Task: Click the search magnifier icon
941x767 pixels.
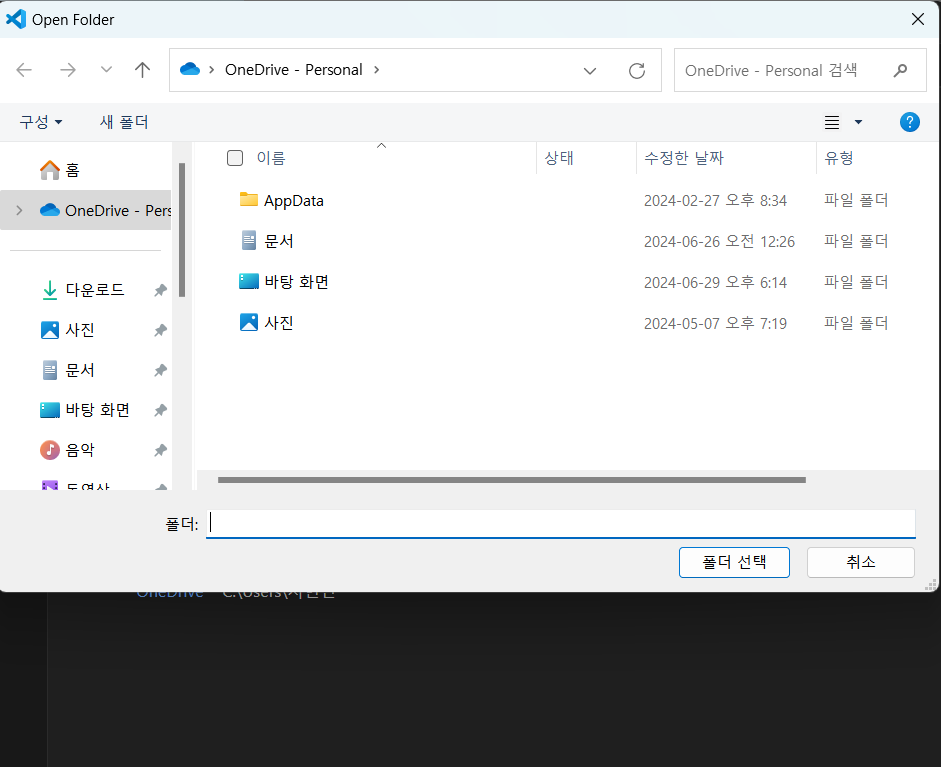Action: 900,71
